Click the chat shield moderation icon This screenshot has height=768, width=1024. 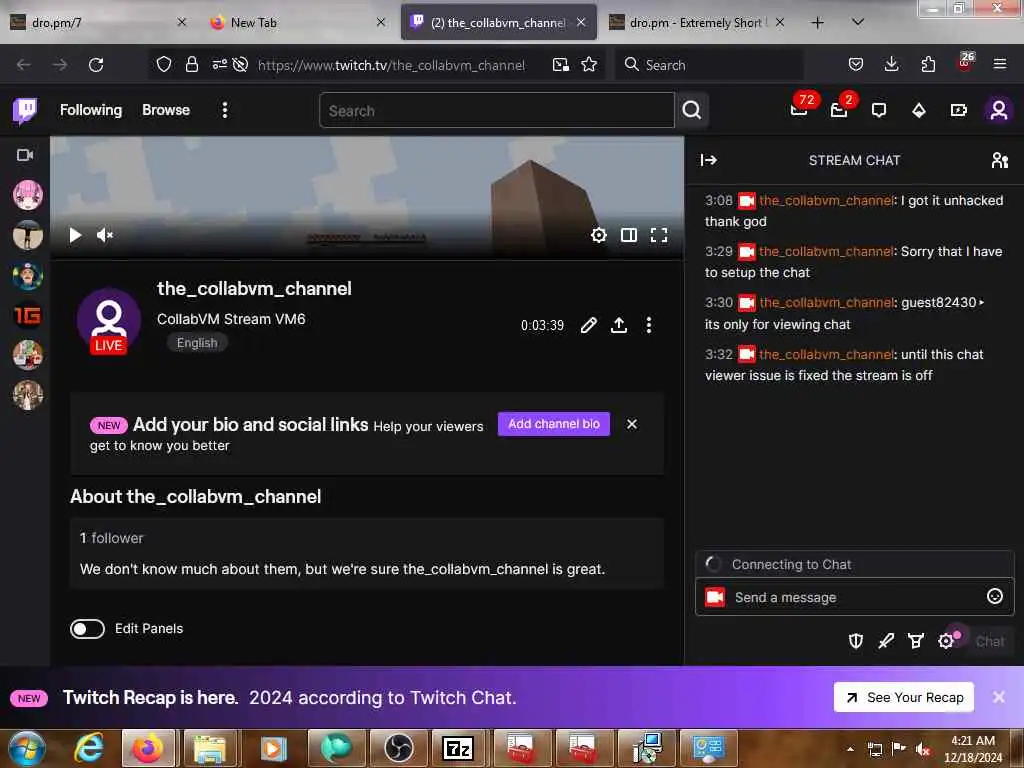(x=856, y=641)
